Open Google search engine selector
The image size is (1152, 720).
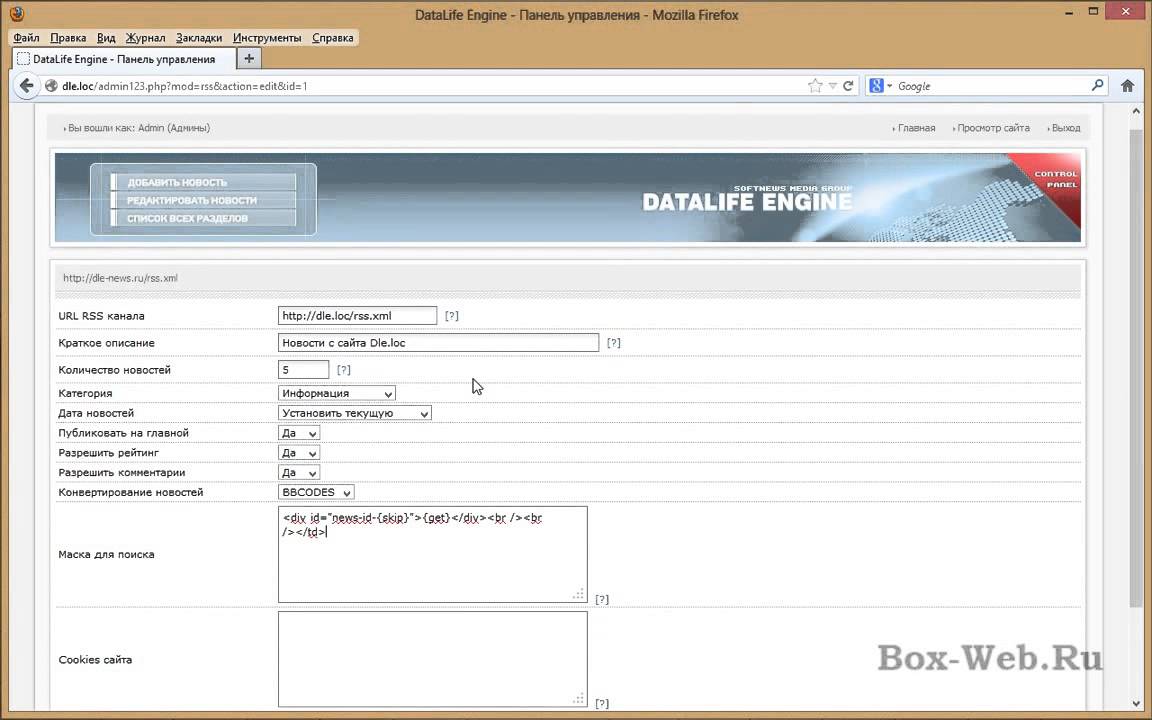tap(881, 86)
